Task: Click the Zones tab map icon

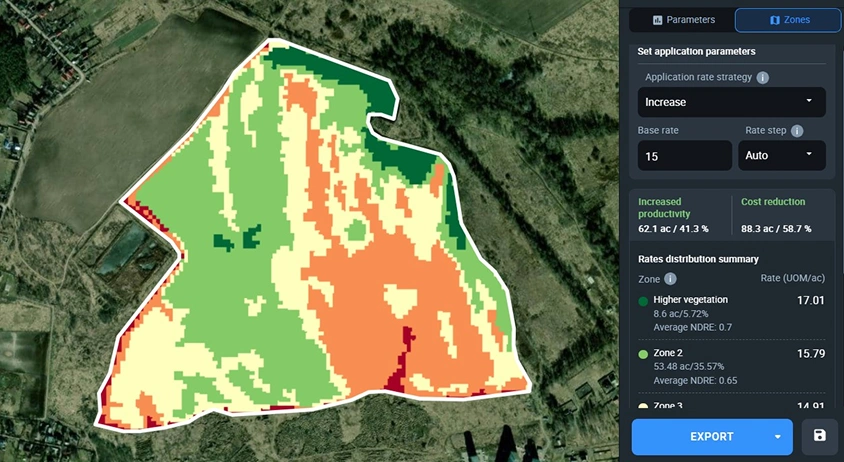Action: pyautogui.click(x=775, y=20)
